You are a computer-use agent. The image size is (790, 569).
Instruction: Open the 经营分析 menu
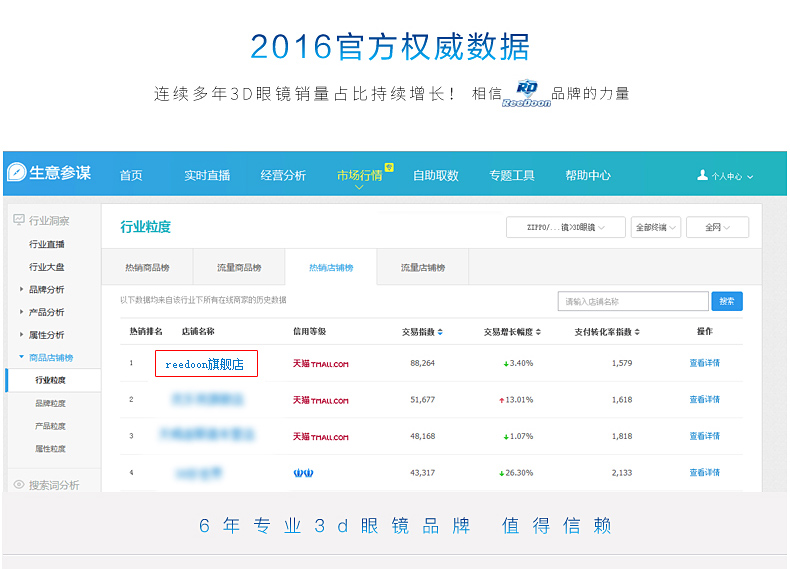coord(283,175)
